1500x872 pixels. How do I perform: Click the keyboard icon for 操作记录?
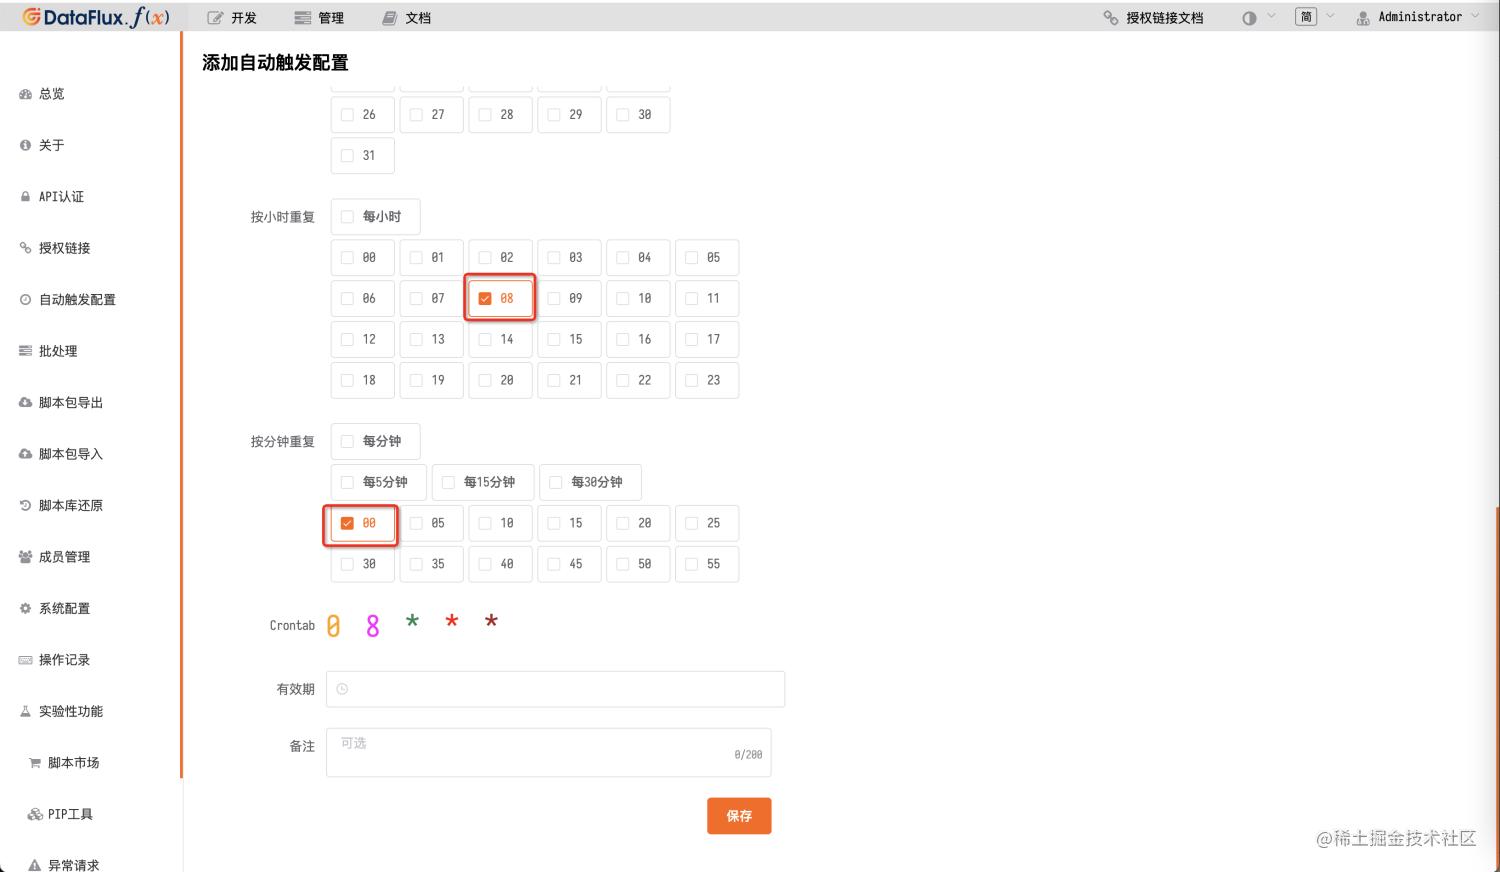point(26,660)
